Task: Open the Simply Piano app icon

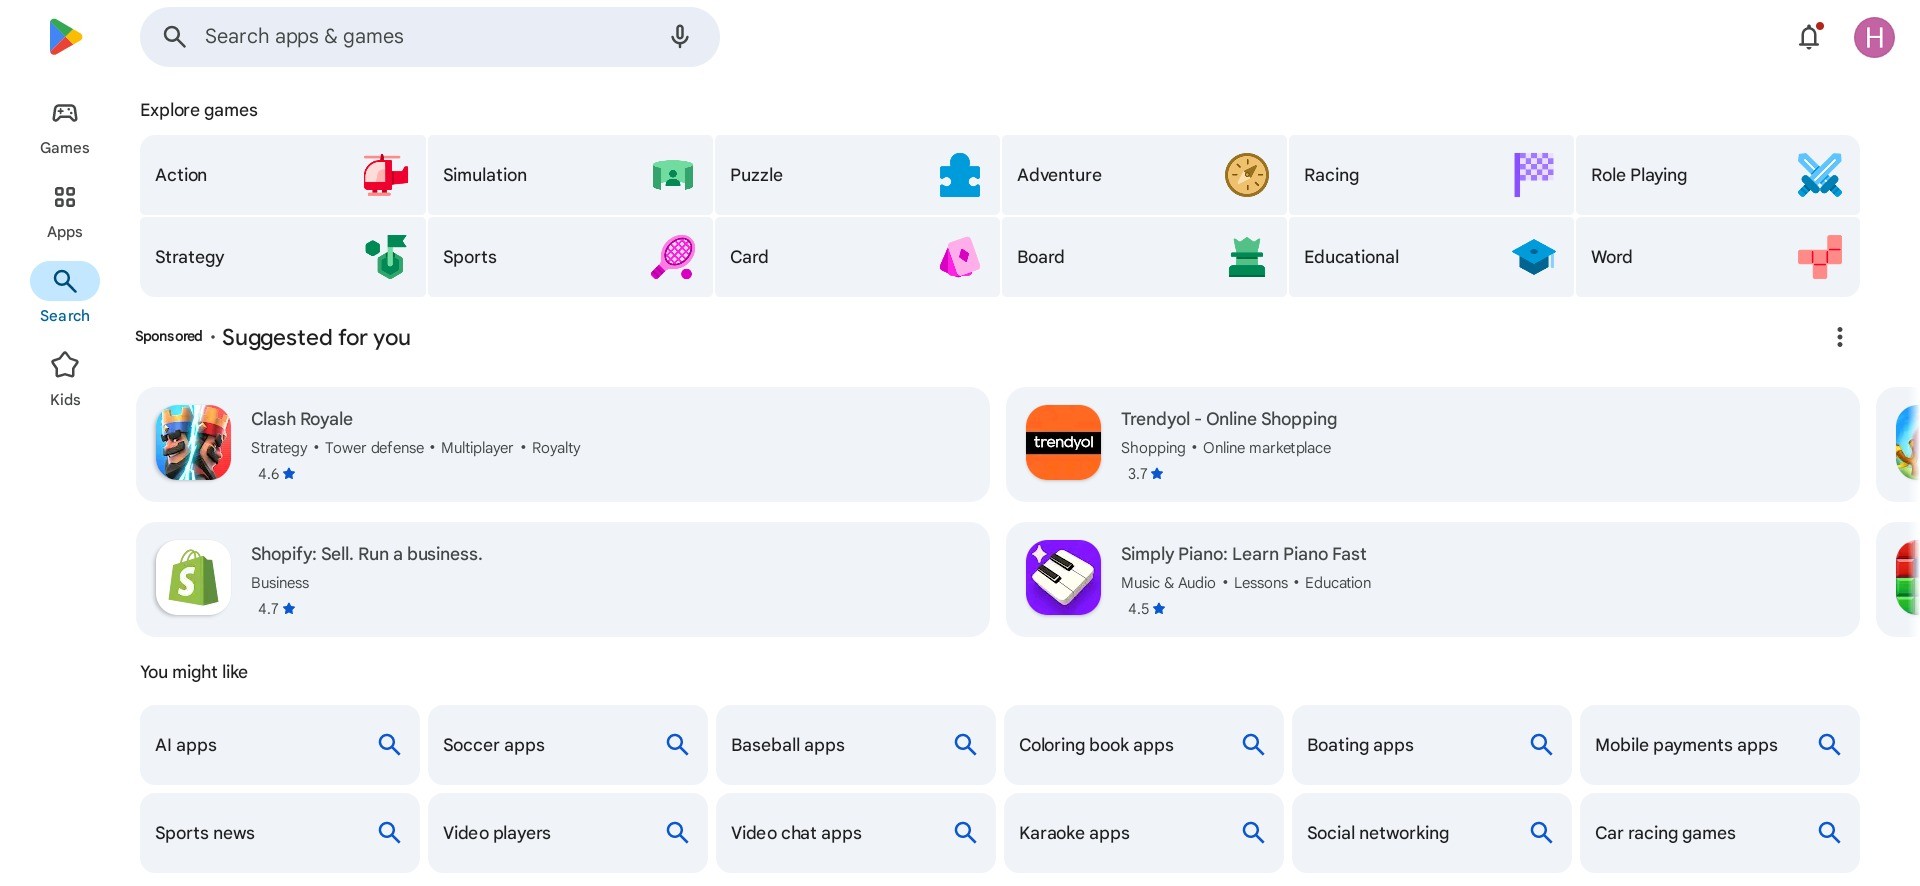Action: click(1063, 578)
